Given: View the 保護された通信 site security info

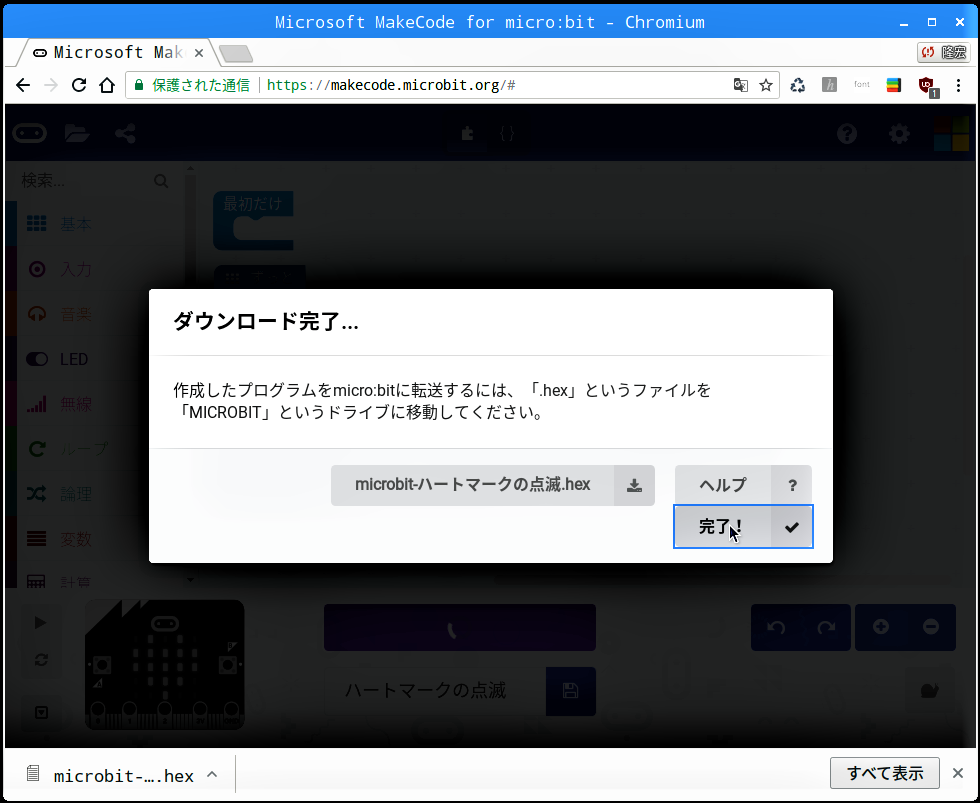Looking at the screenshot, I should [192, 85].
